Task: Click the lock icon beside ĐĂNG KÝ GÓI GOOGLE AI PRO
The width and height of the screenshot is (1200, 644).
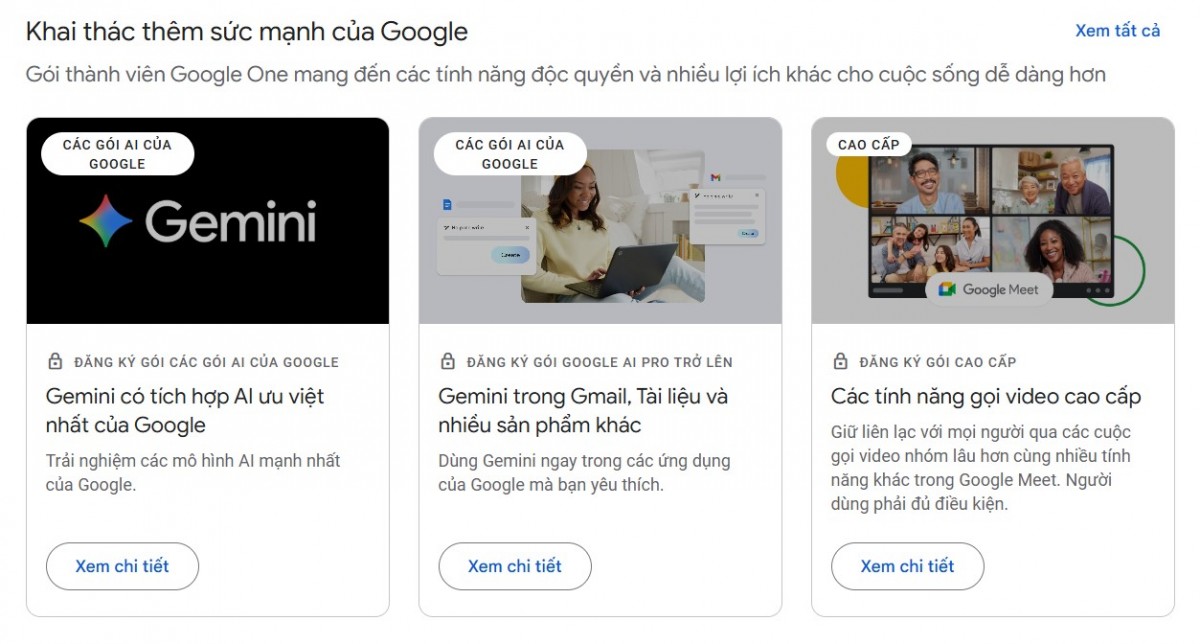Action: pos(449,362)
